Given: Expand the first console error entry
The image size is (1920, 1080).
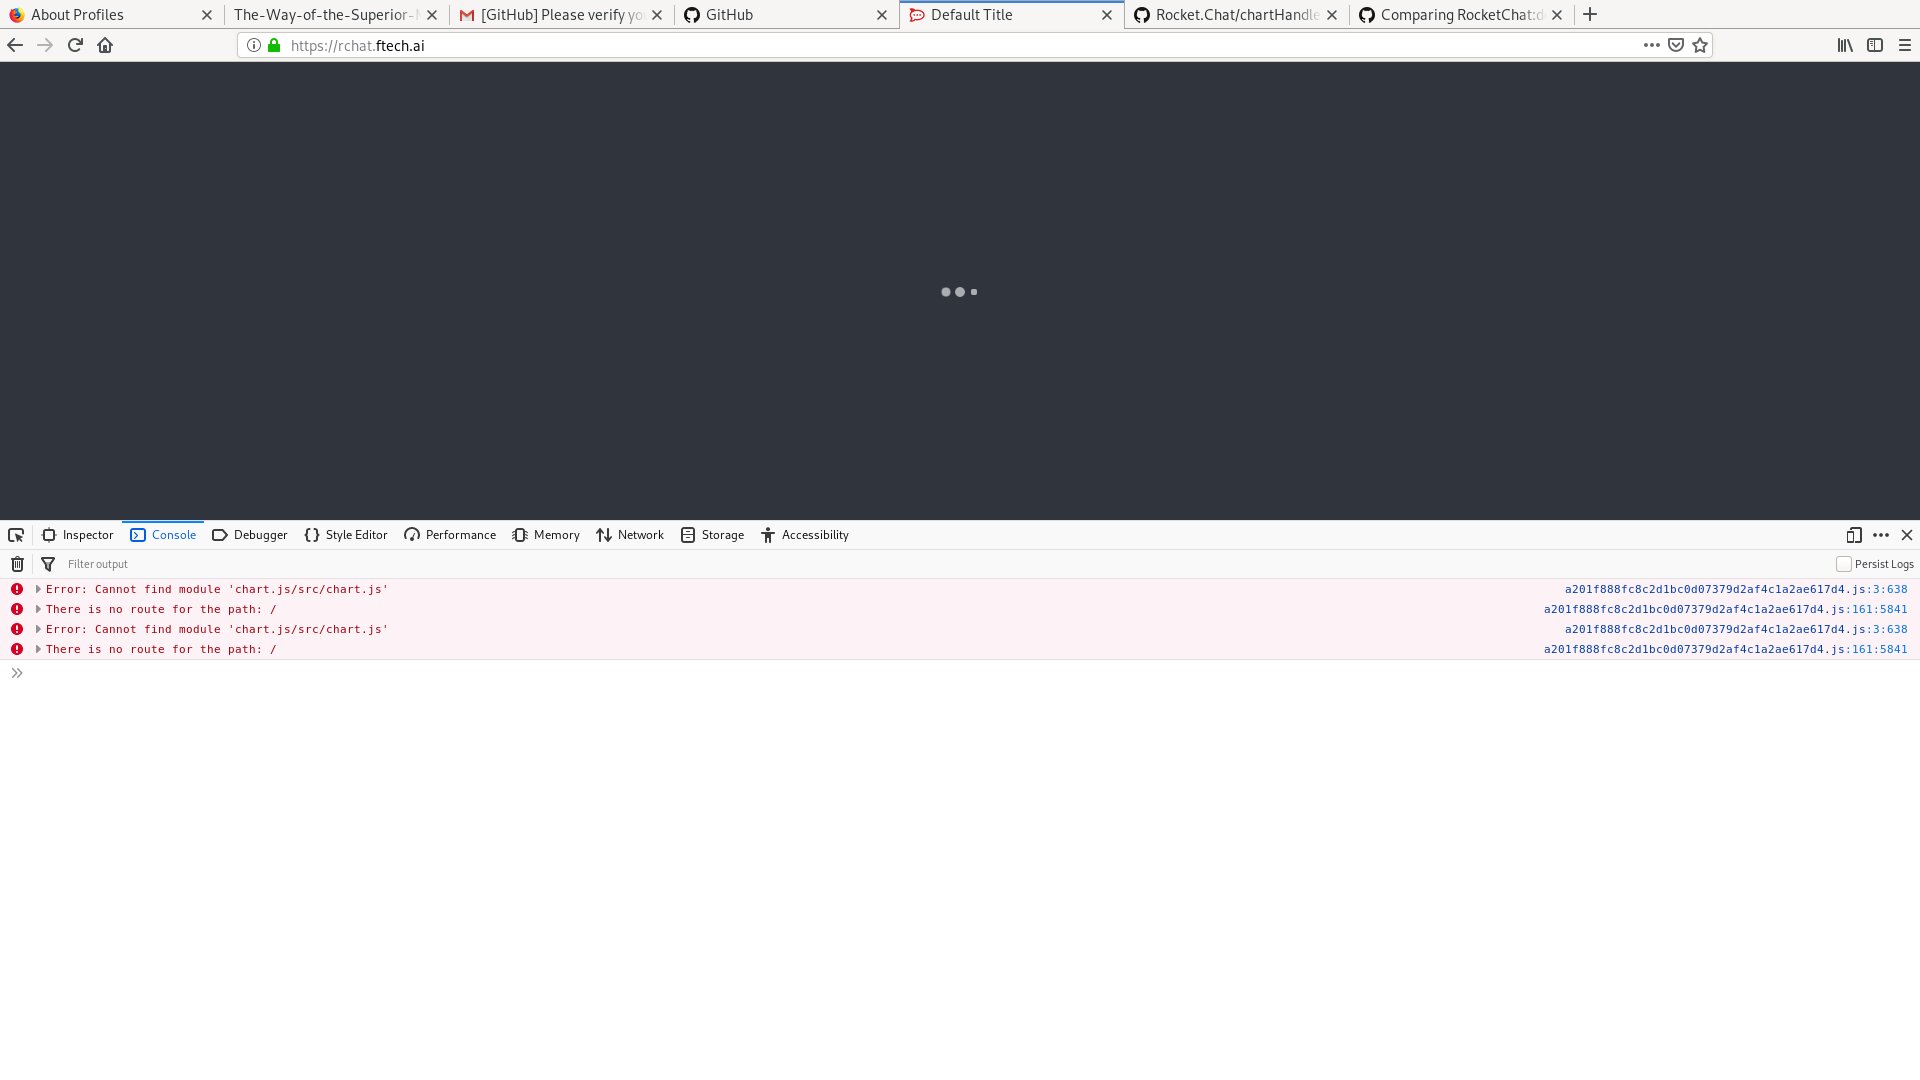Looking at the screenshot, I should pos(38,588).
